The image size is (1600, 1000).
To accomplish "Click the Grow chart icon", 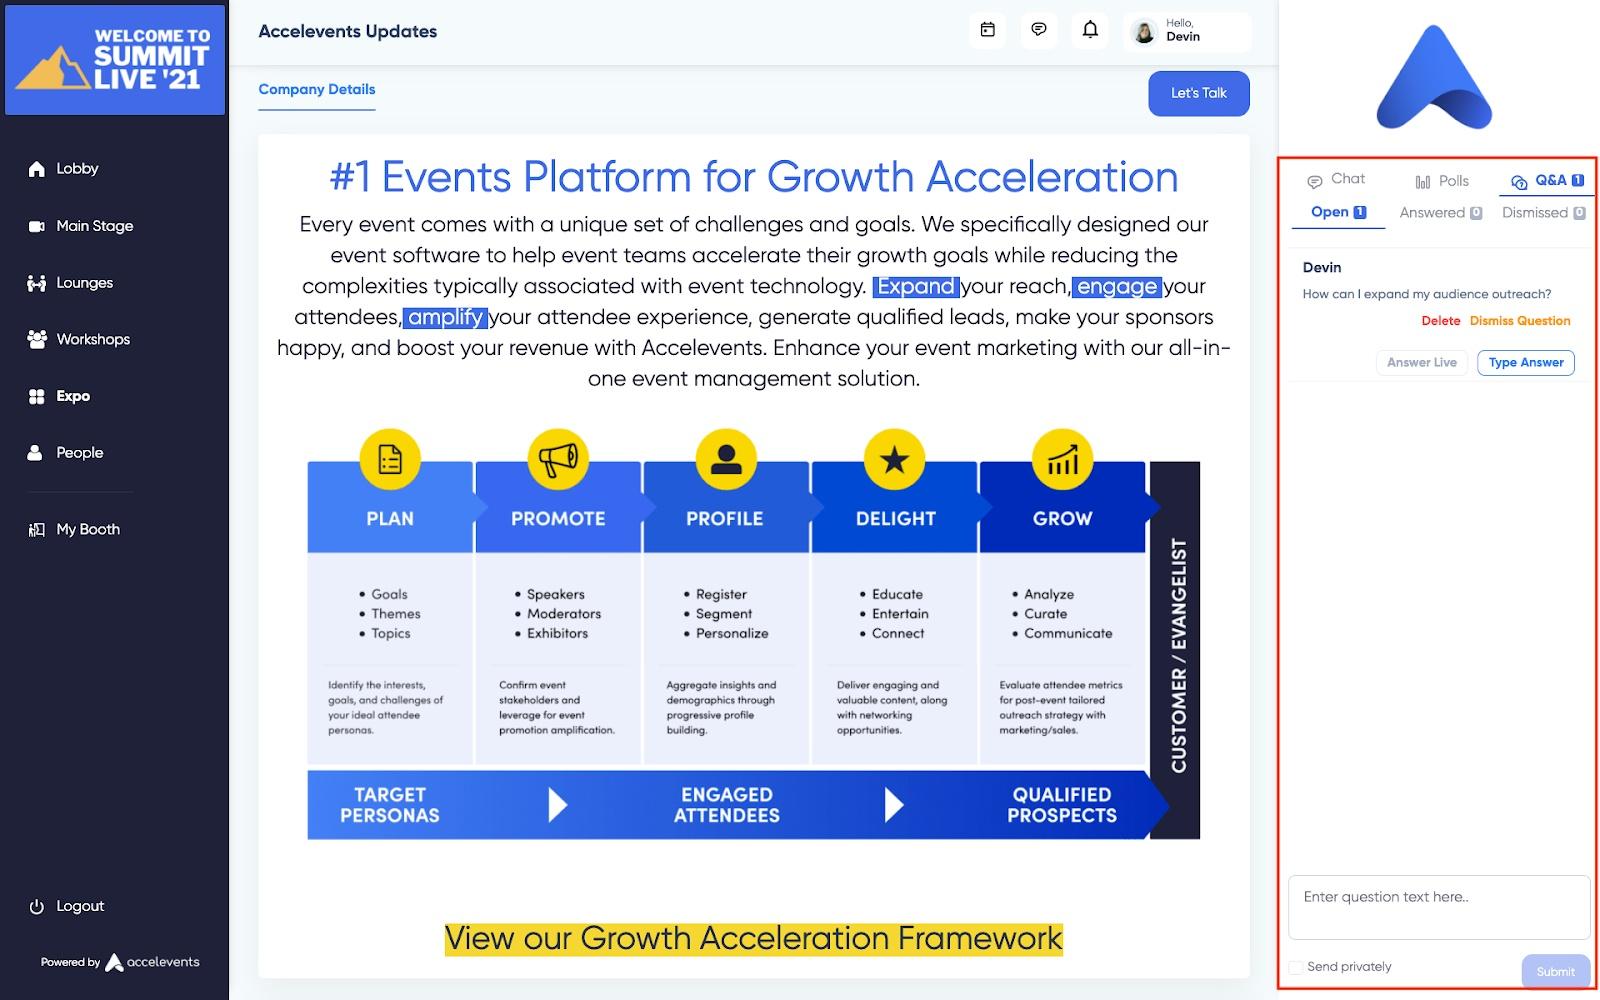I will point(1062,459).
